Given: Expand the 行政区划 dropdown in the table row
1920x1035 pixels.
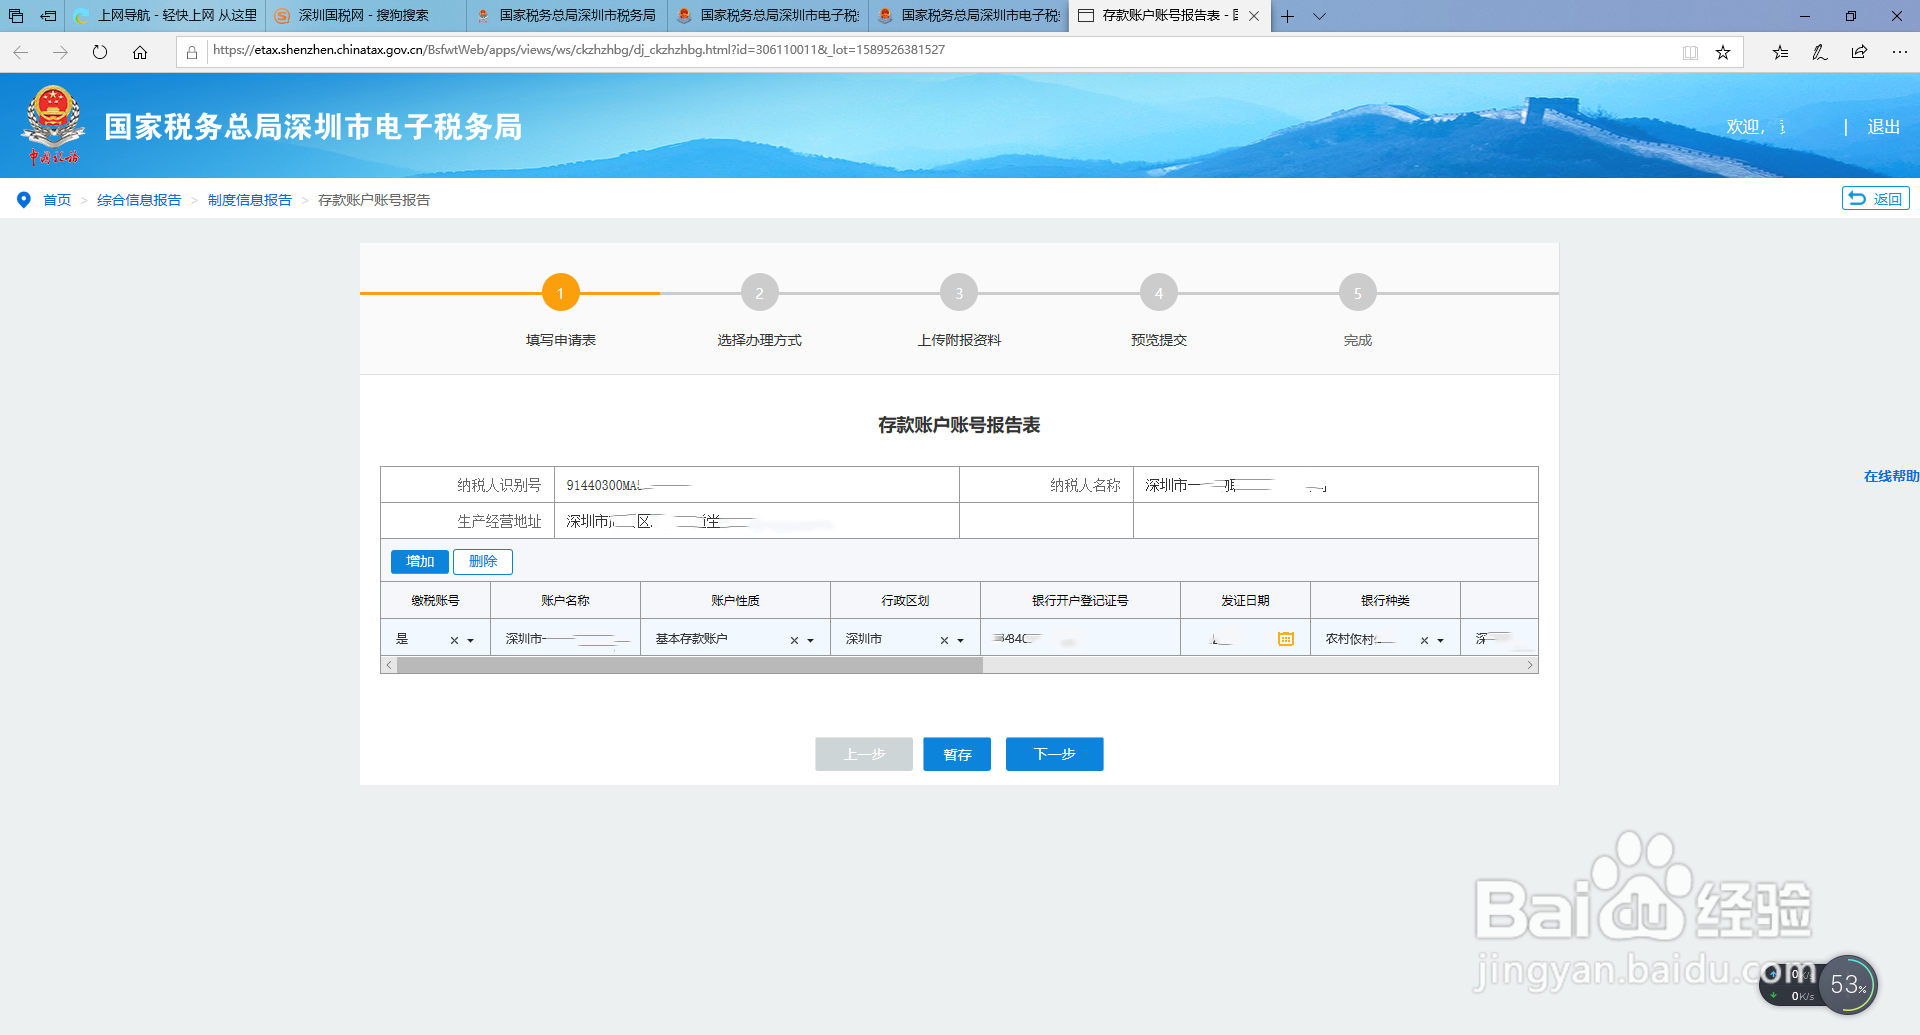Looking at the screenshot, I should point(960,638).
